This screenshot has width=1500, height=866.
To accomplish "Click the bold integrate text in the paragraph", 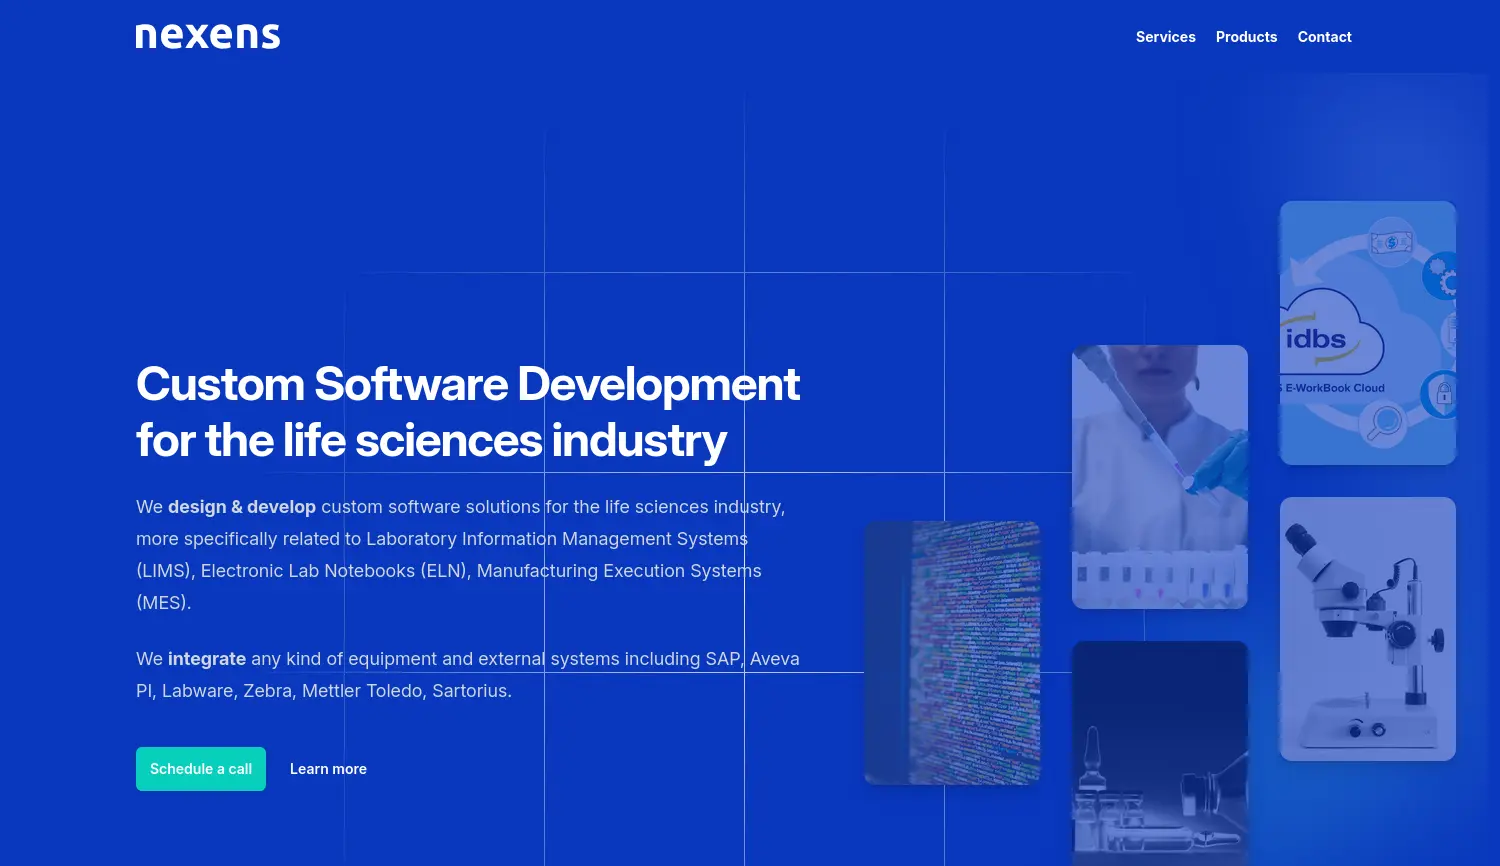I will pos(207,658).
